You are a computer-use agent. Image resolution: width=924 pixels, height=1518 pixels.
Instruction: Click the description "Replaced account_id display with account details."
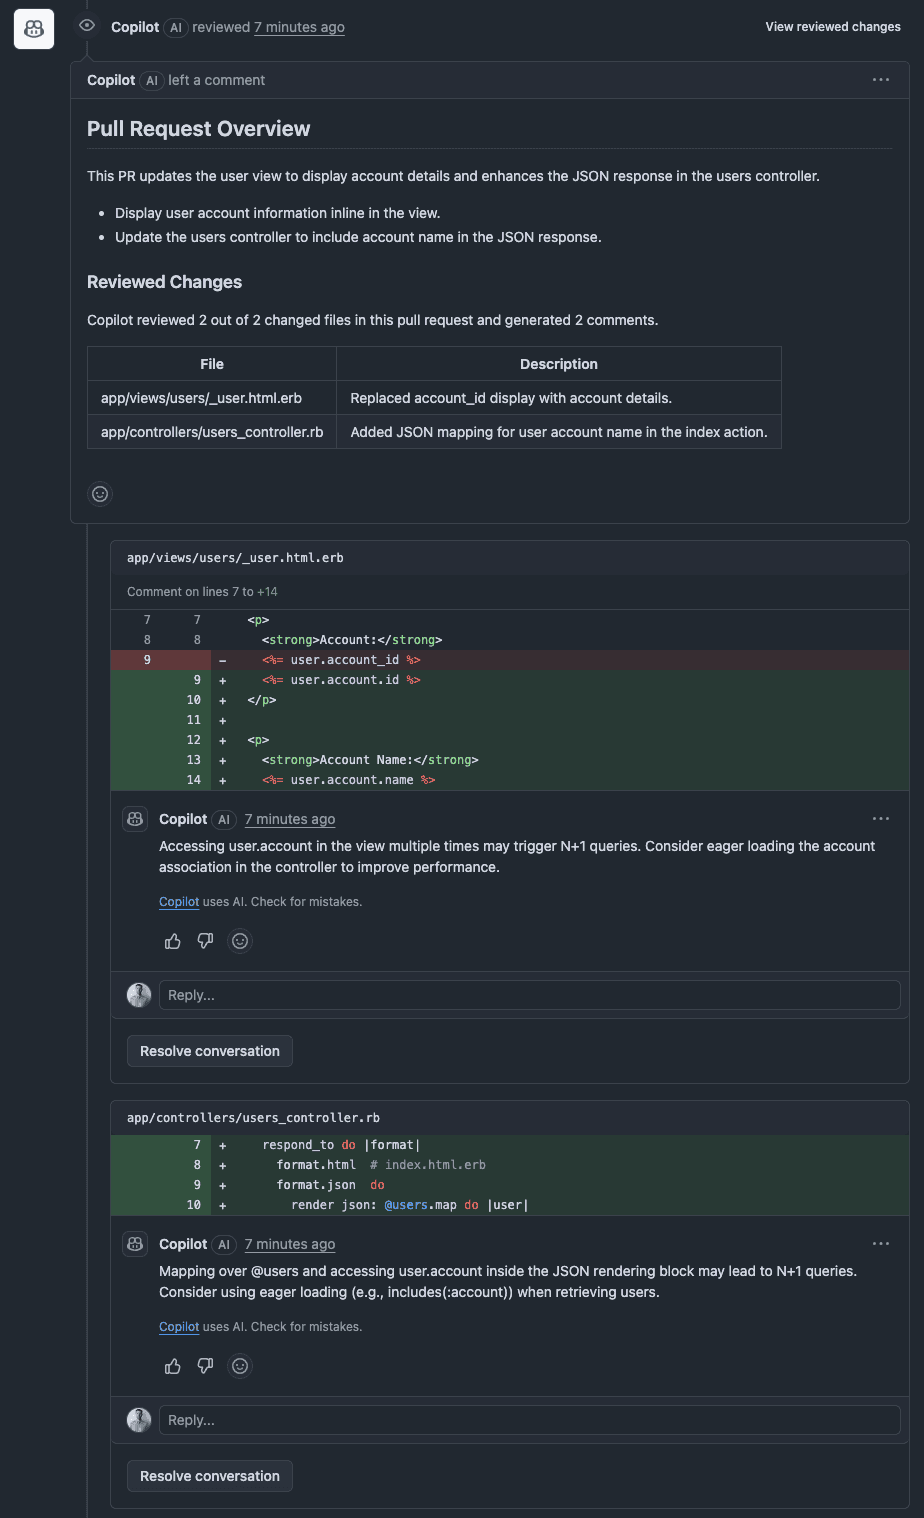click(x=511, y=398)
